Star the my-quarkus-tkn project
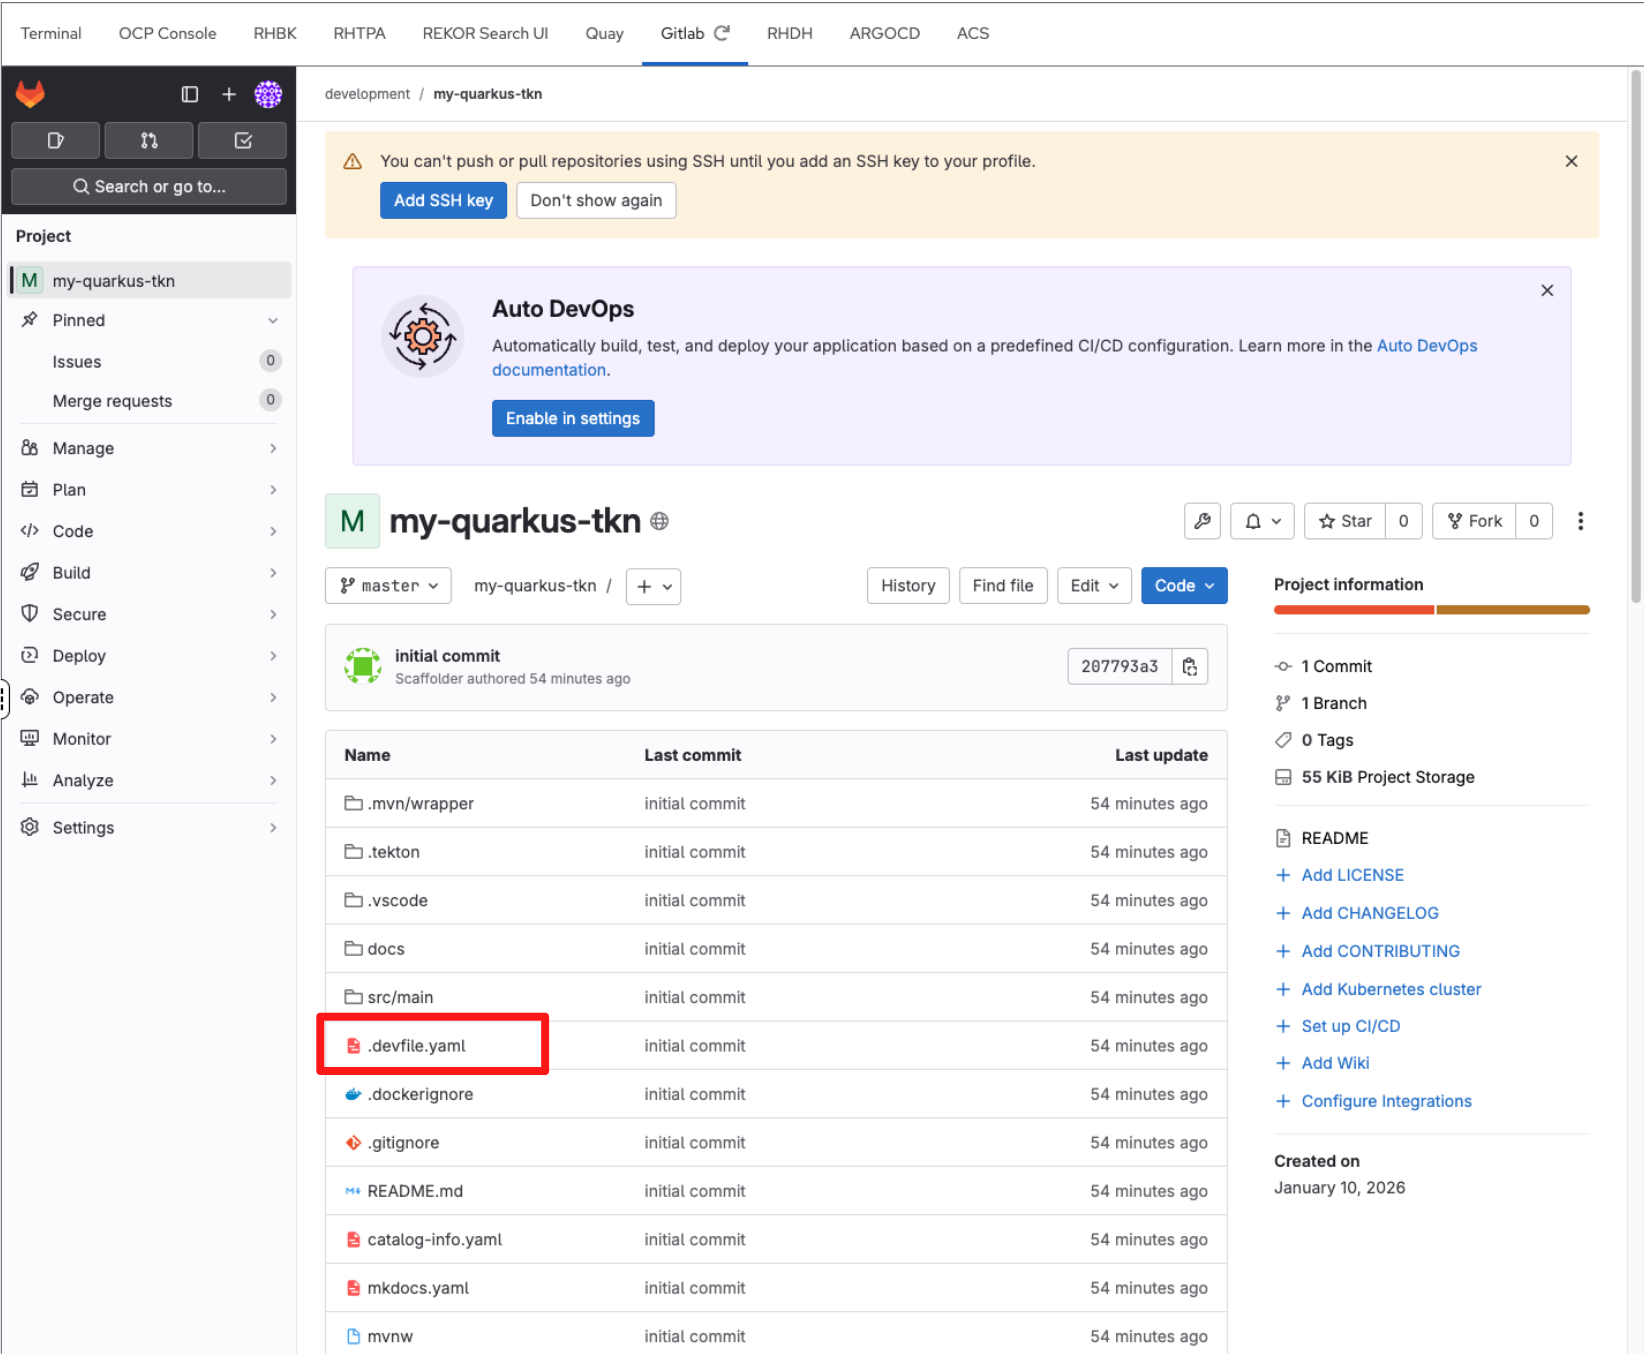Viewport: 1644px width, 1366px height. coord(1345,521)
